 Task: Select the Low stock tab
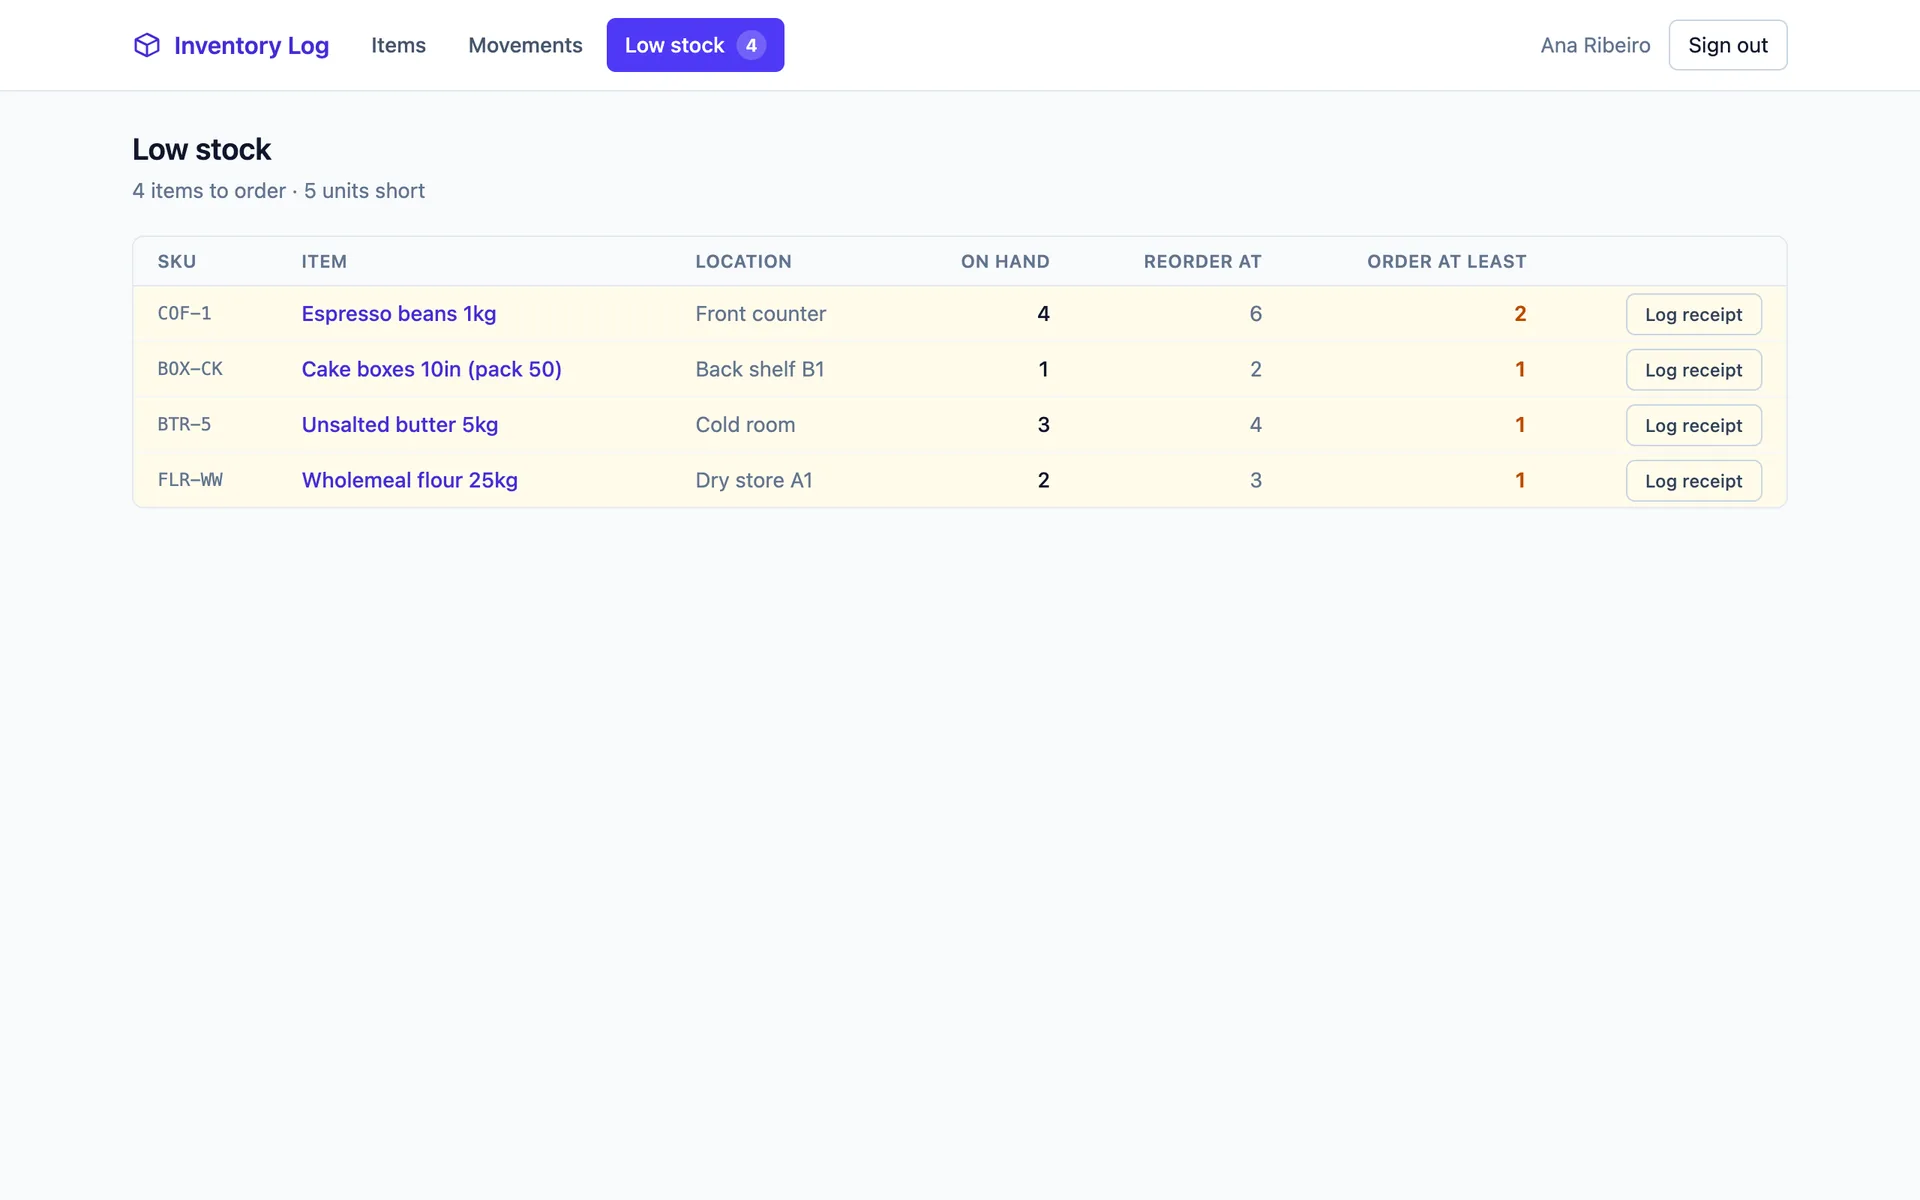(x=695, y=45)
